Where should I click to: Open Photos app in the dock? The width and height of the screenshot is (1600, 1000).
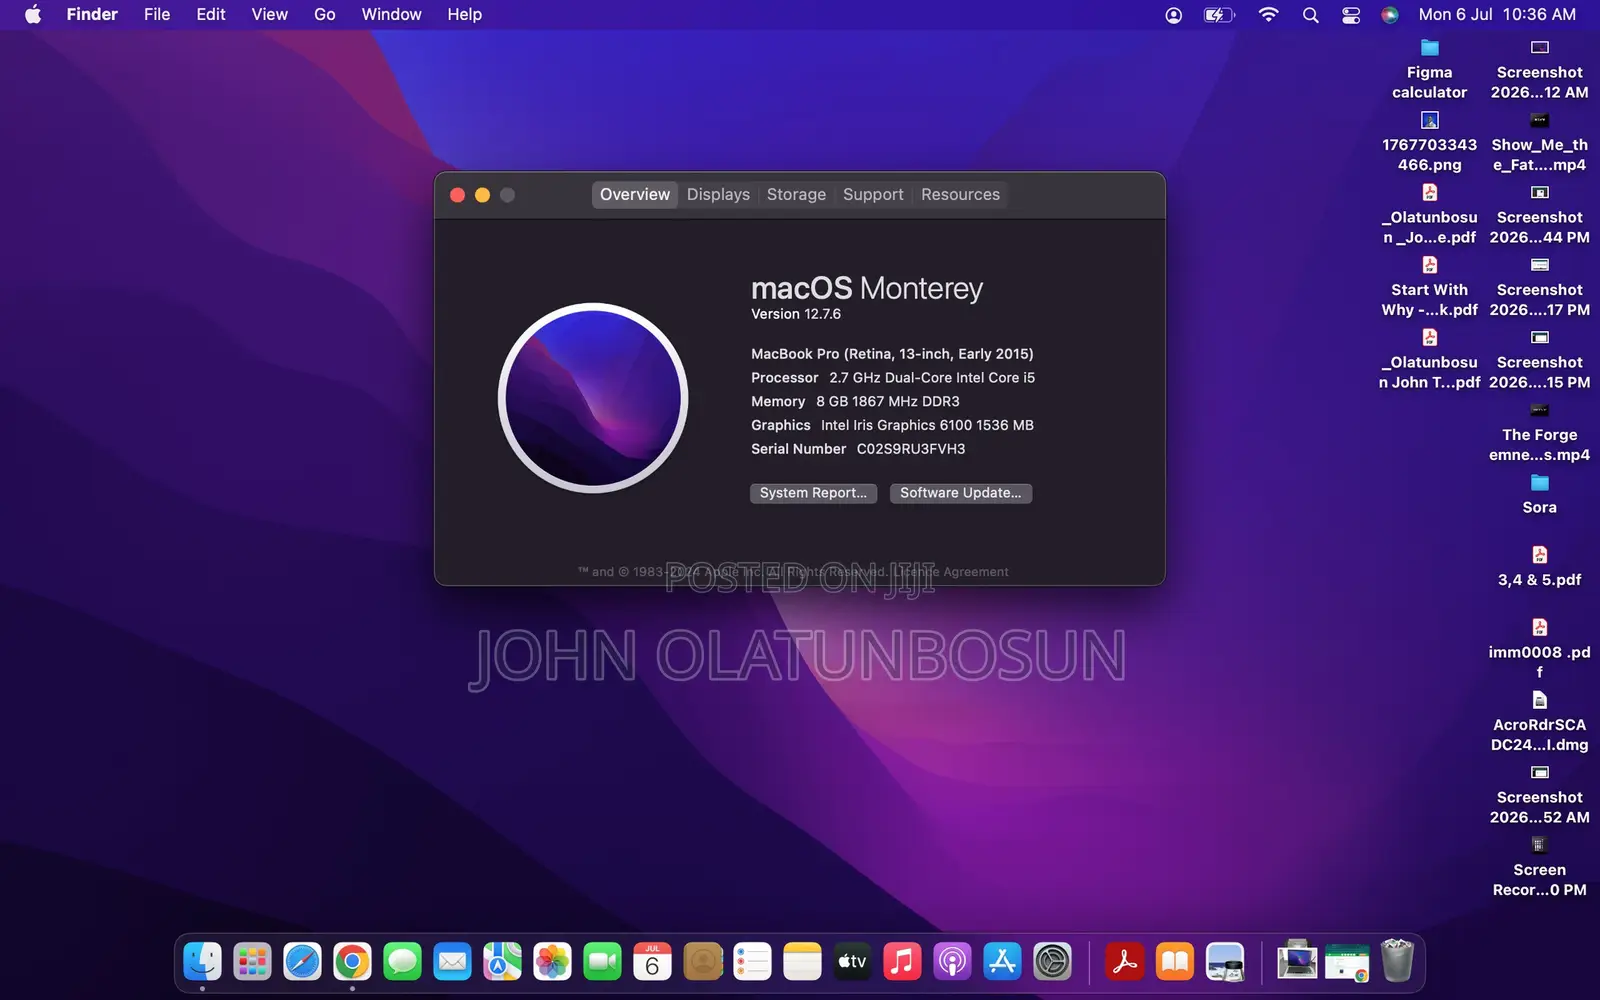tap(553, 962)
